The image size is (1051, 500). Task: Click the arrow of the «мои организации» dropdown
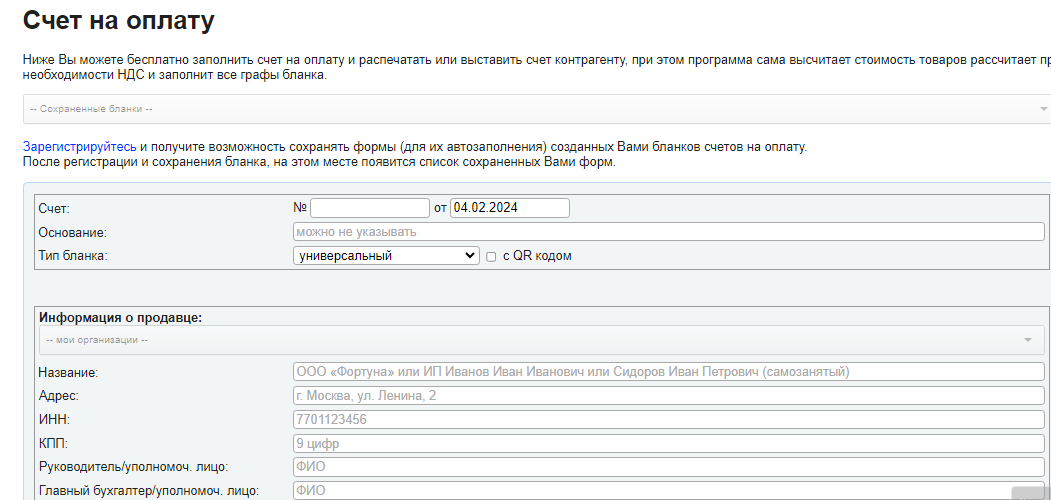coord(1028,340)
